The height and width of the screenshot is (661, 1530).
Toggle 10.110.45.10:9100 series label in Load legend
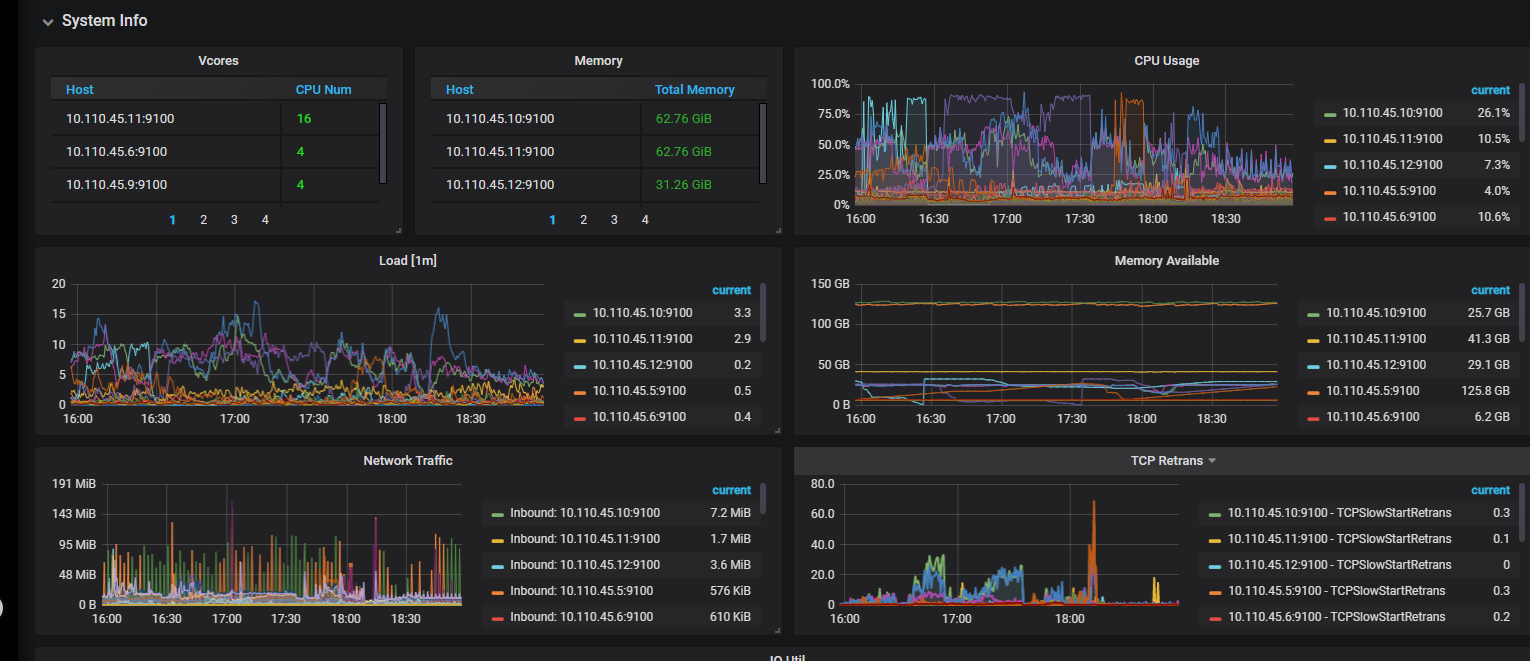pyautogui.click(x=642, y=314)
